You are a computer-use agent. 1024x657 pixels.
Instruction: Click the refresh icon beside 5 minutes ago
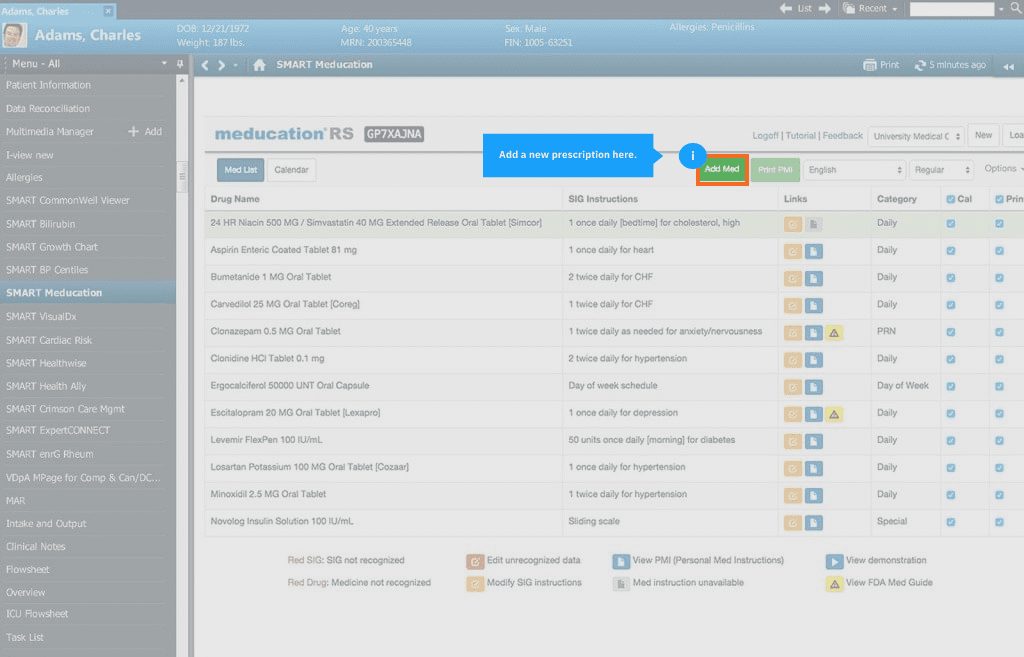(x=920, y=65)
